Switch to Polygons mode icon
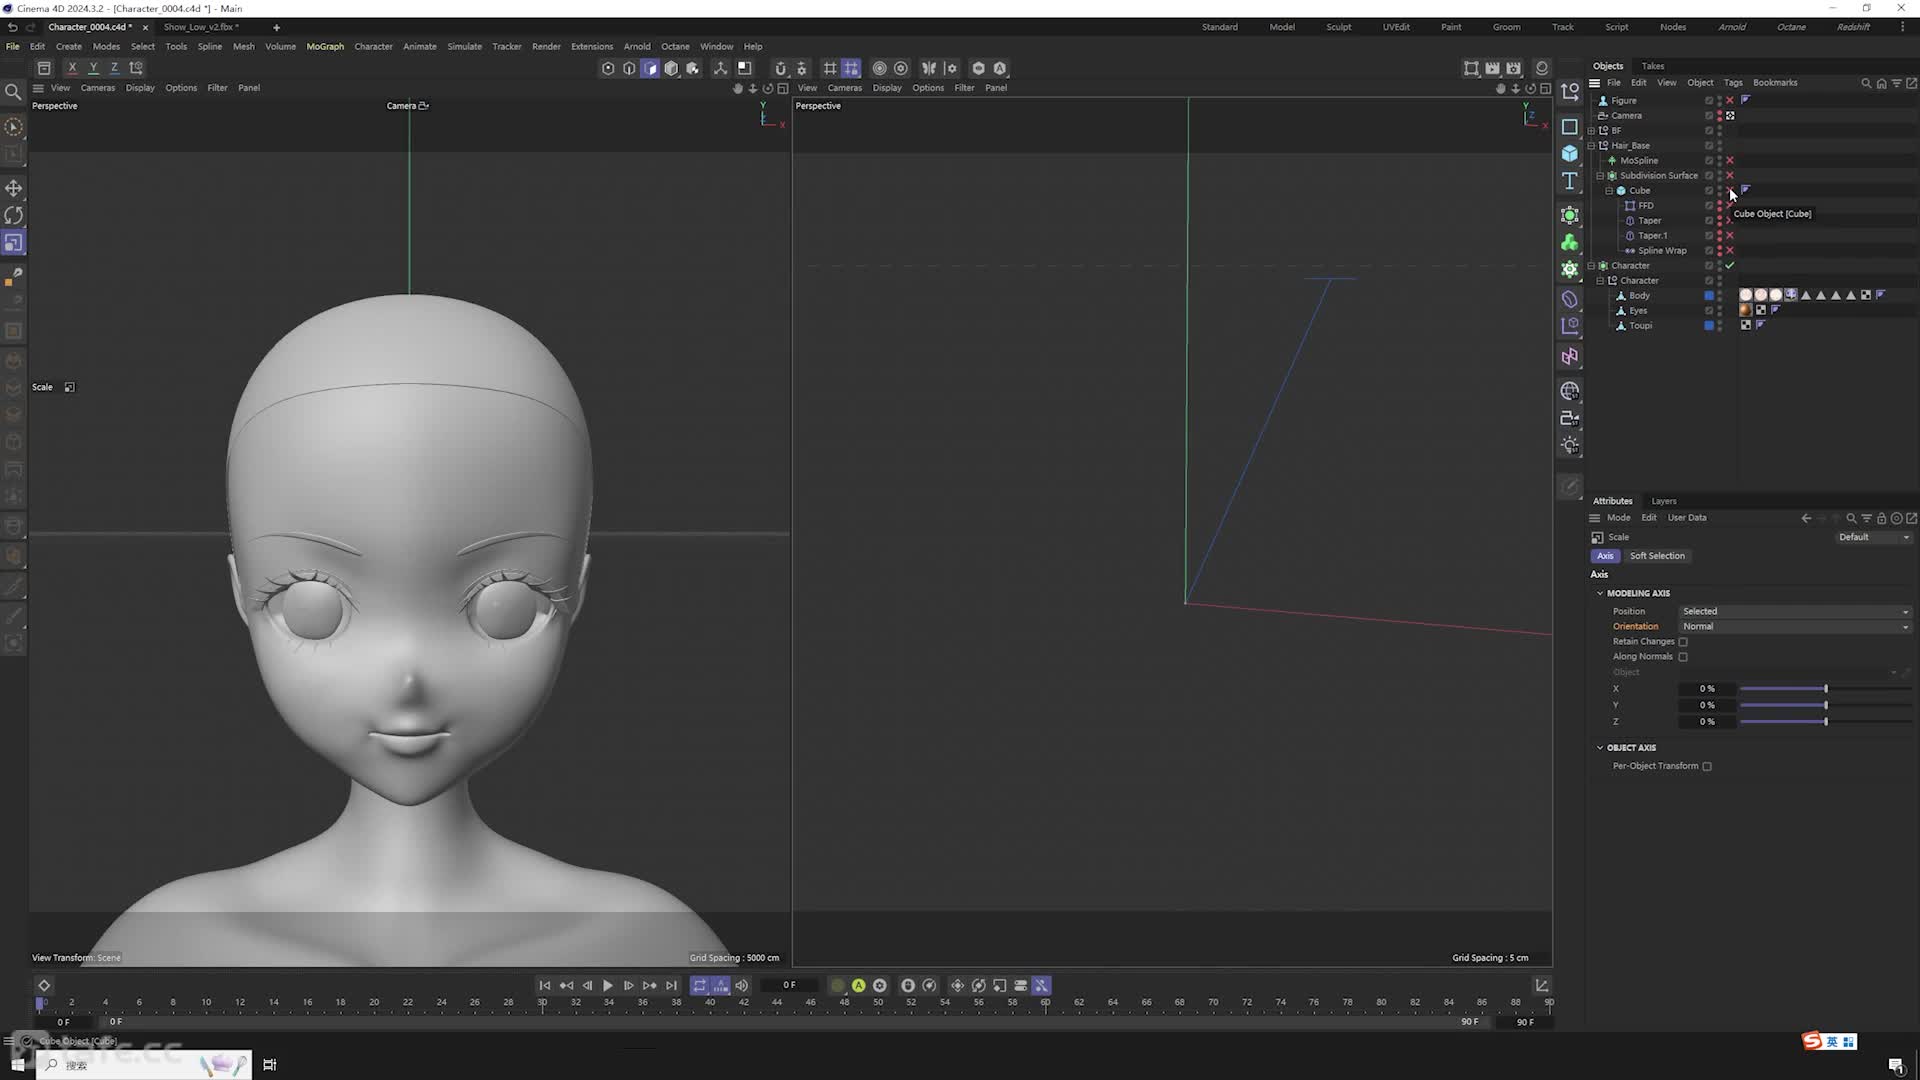 click(650, 68)
